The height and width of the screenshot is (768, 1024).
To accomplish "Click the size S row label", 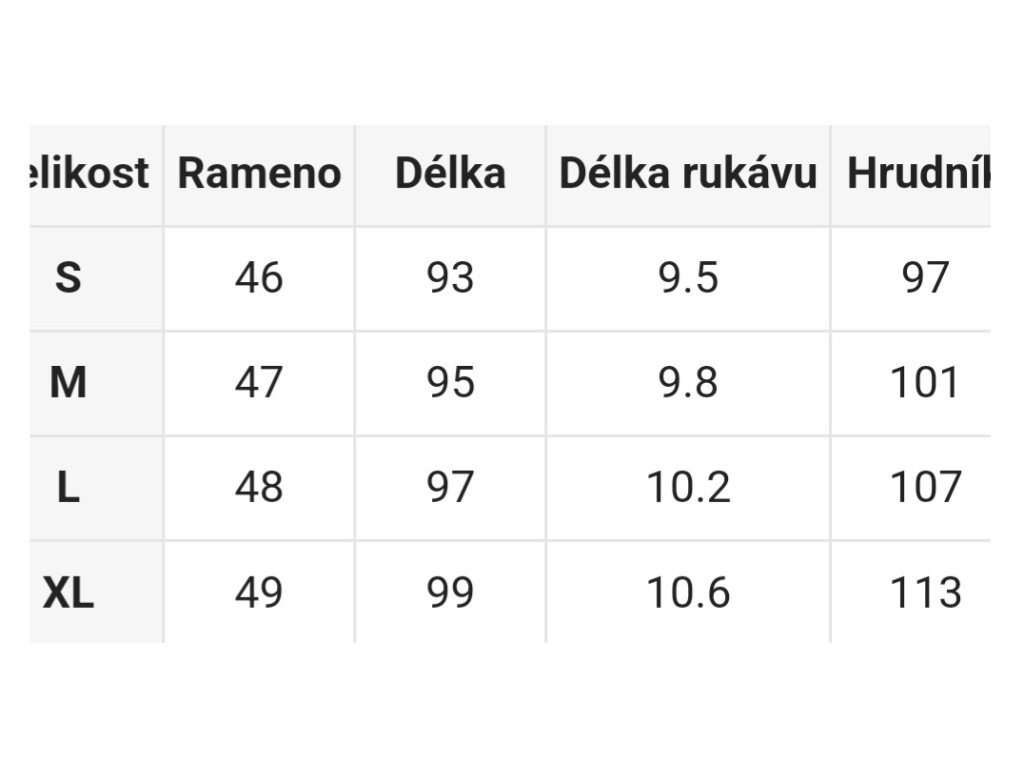I will (x=69, y=278).
